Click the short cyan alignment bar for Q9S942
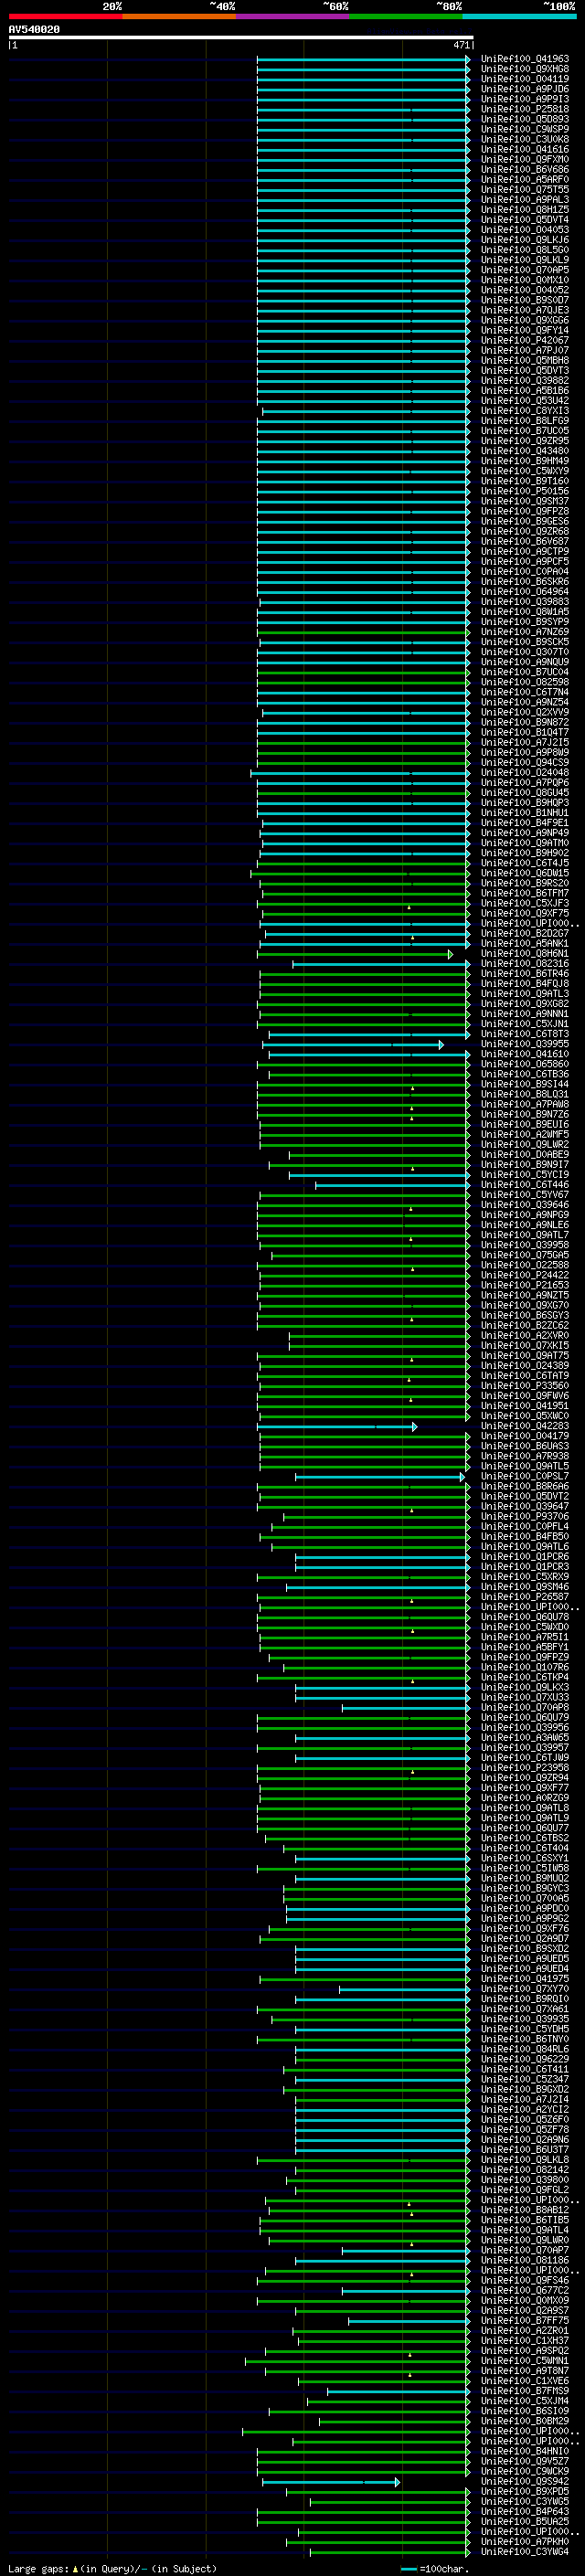Image resolution: width=585 pixels, height=2576 pixels. (x=331, y=2482)
